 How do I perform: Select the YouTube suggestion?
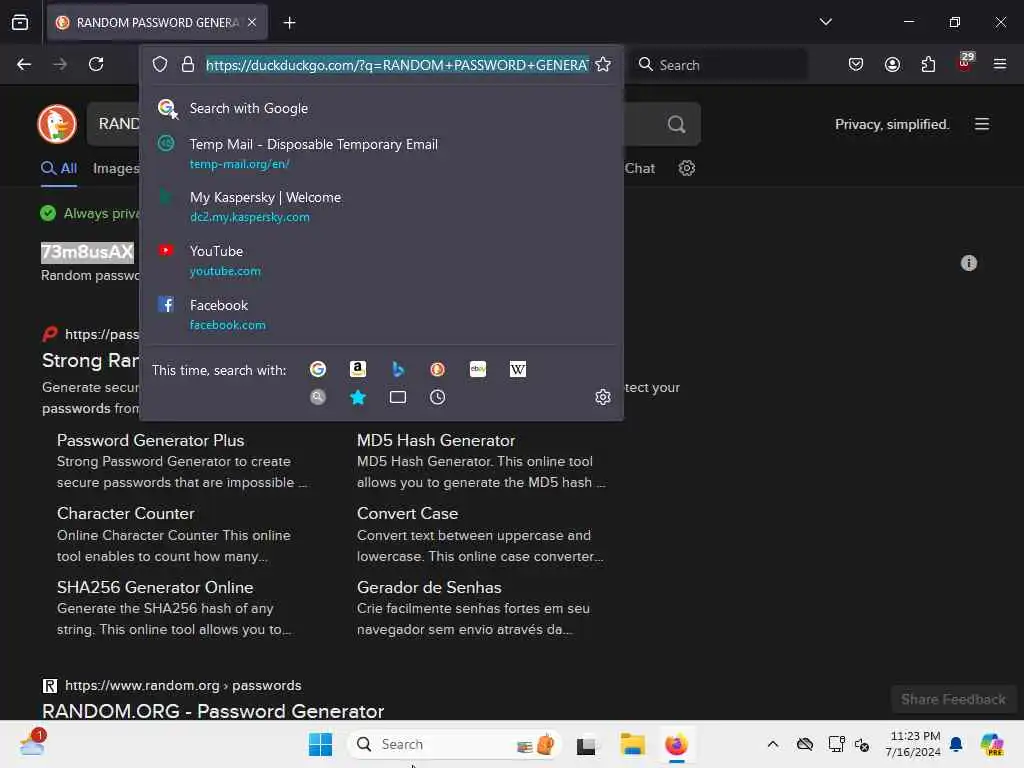[x=381, y=261]
